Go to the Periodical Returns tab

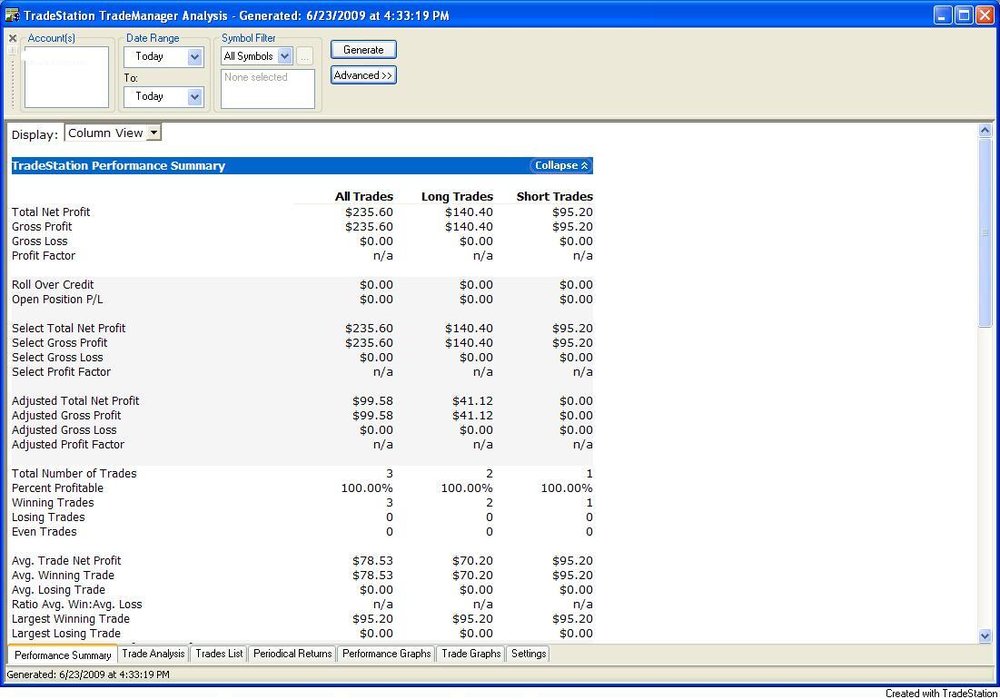(x=293, y=654)
